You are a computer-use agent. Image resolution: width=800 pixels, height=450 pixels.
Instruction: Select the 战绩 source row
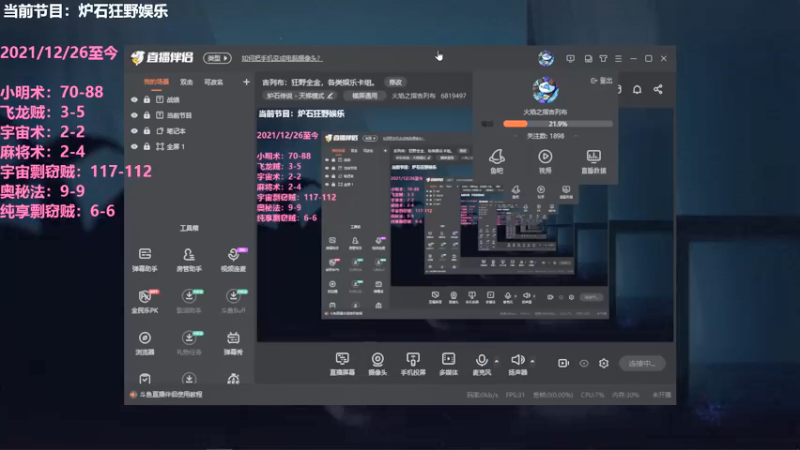(190, 100)
